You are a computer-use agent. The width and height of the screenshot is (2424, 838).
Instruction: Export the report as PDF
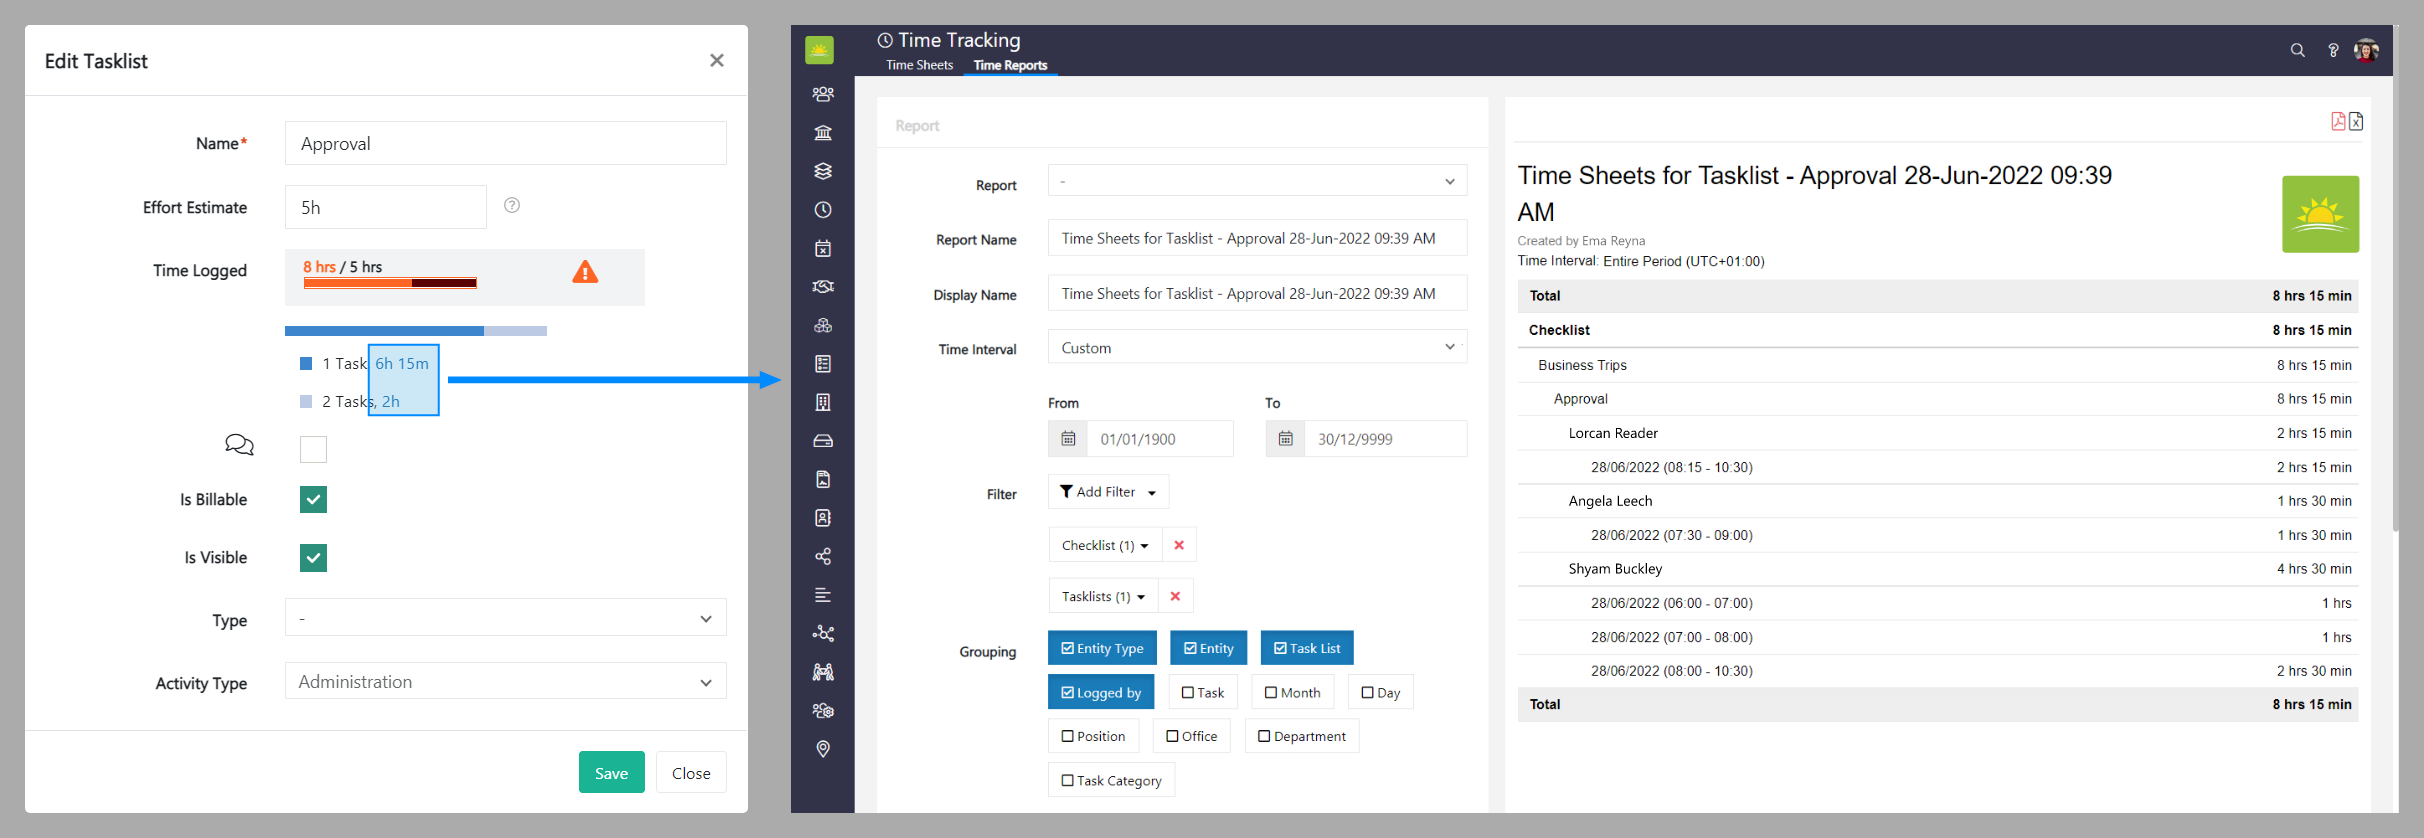pyautogui.click(x=2337, y=121)
